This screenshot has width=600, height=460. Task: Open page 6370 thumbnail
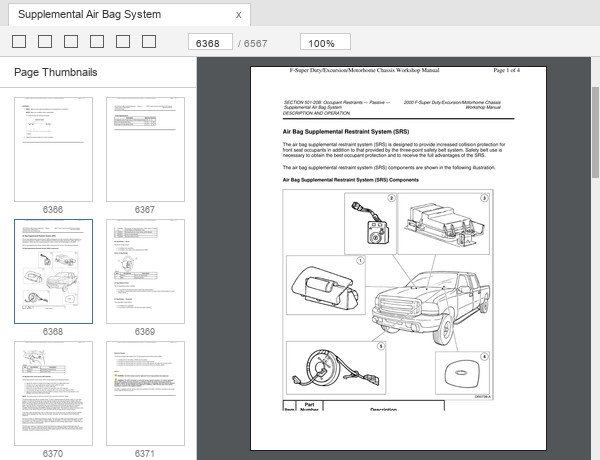pyautogui.click(x=54, y=393)
